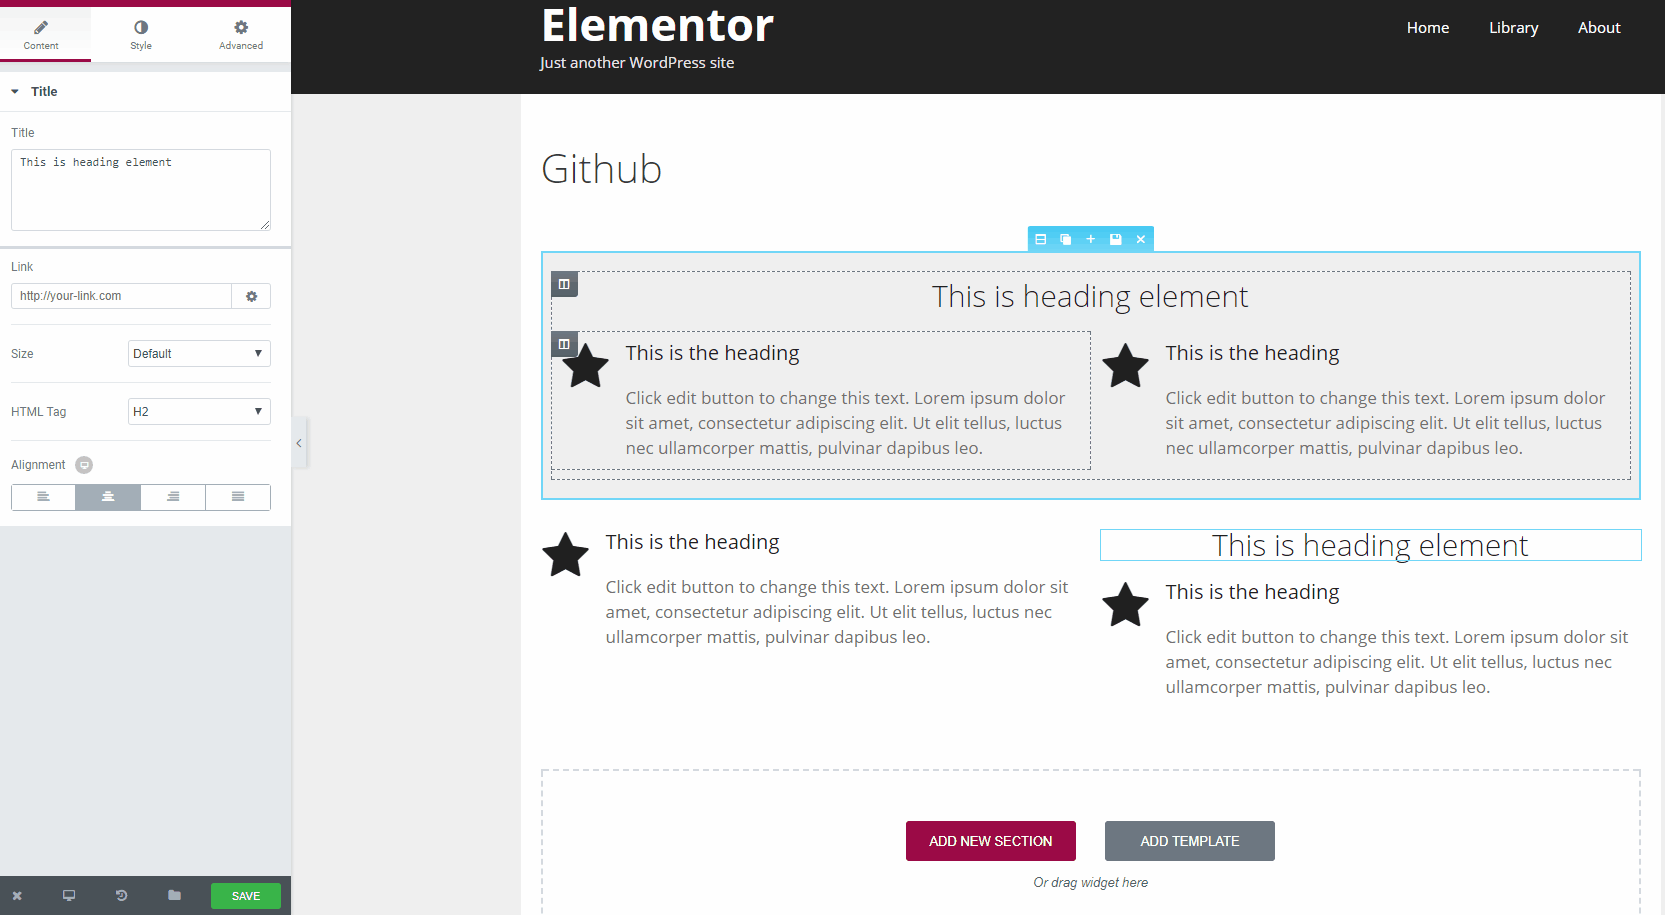Open the templates folder icon in footer

(x=174, y=895)
